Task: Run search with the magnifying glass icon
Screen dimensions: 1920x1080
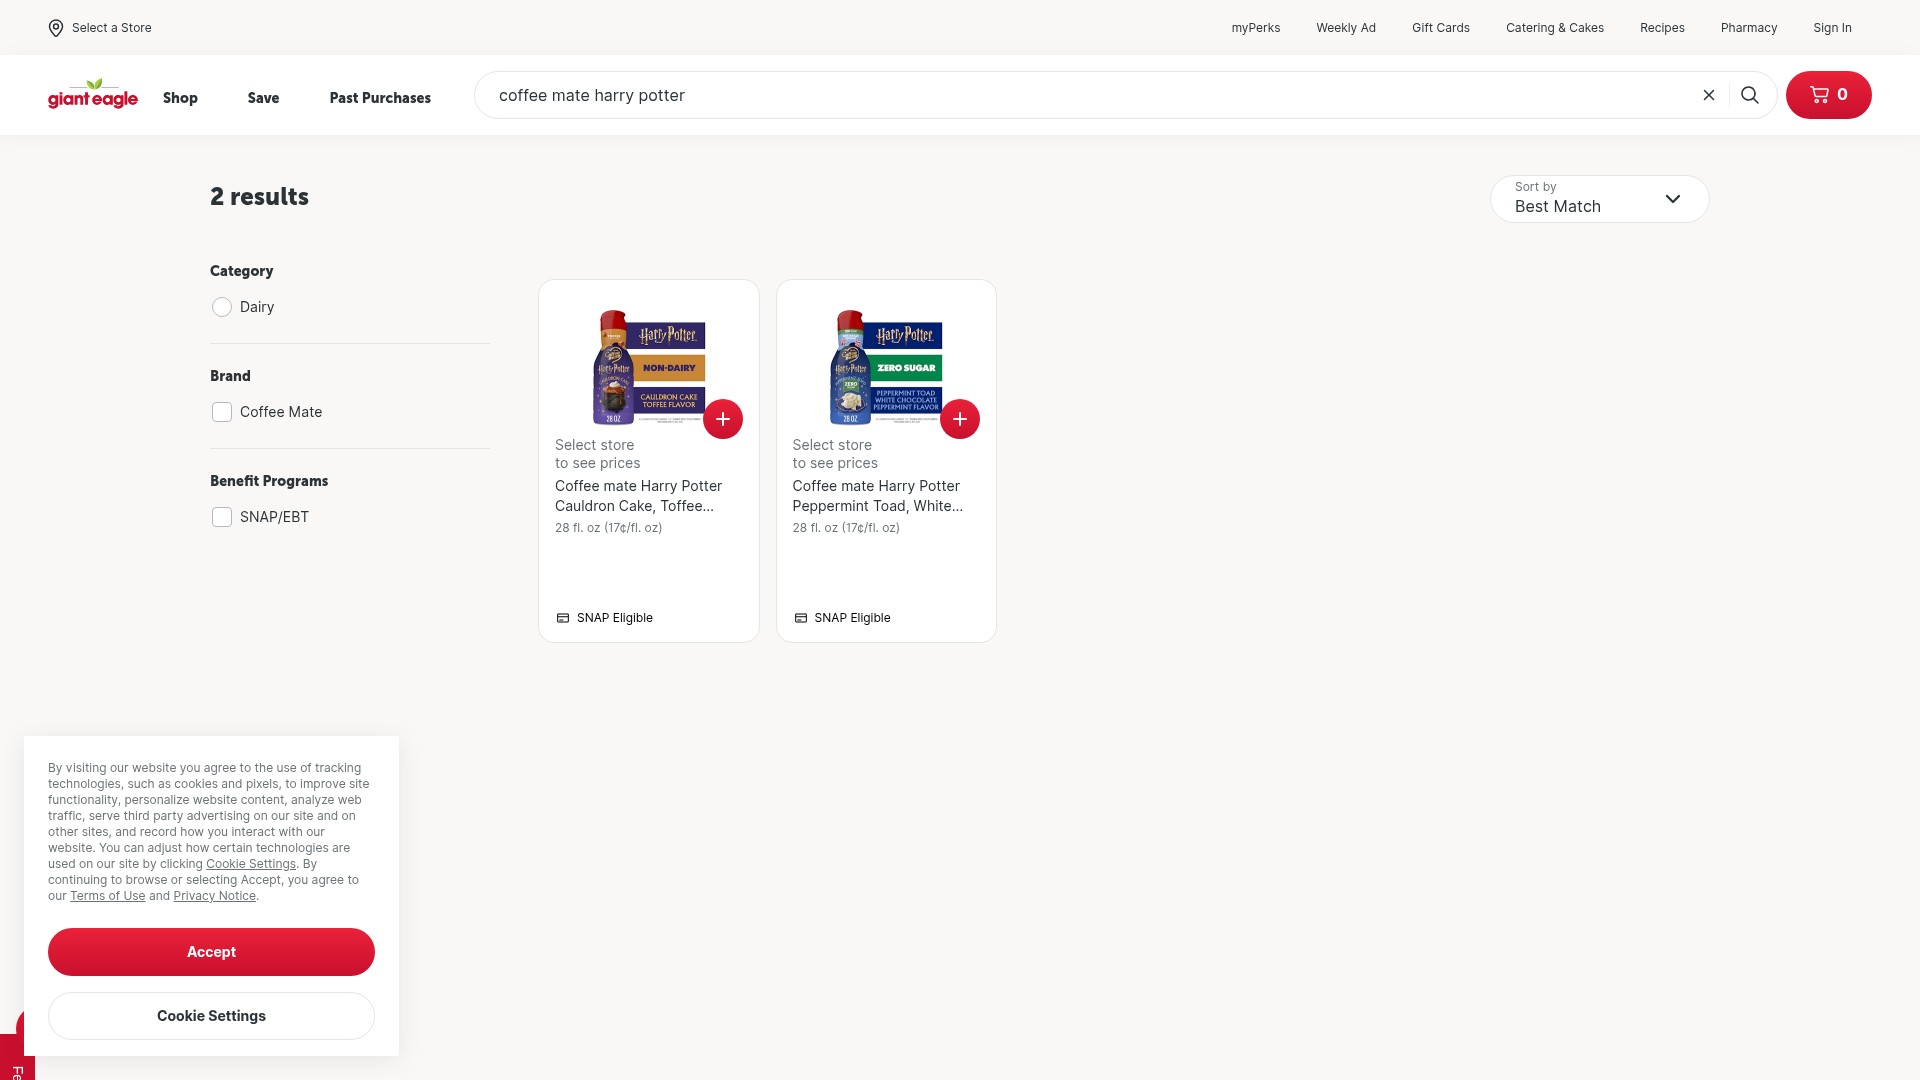Action: pyautogui.click(x=1750, y=95)
